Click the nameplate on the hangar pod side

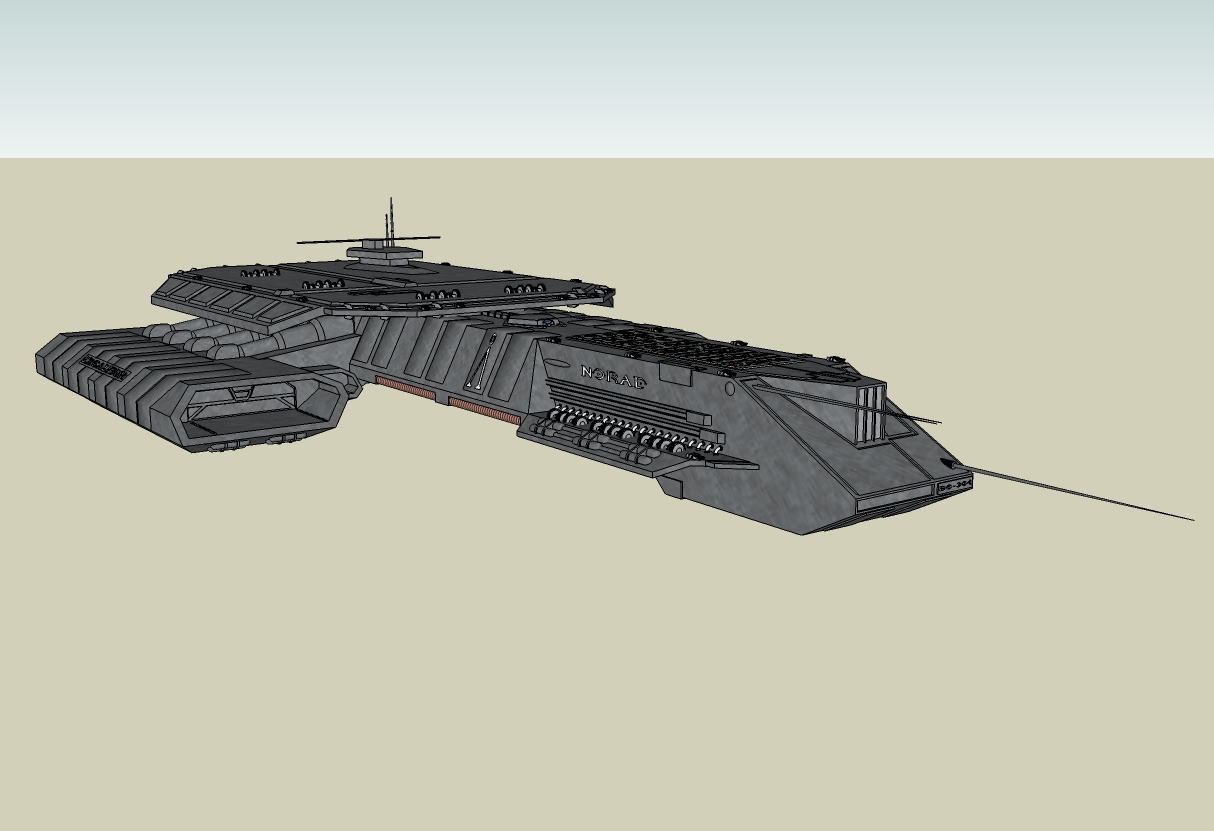[x=105, y=367]
